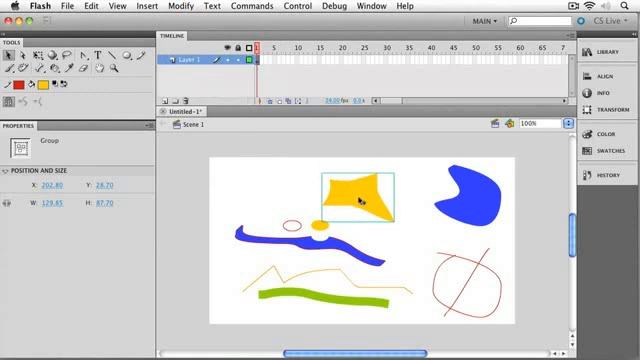Select the Zoom magnifier tool

[x=114, y=68]
